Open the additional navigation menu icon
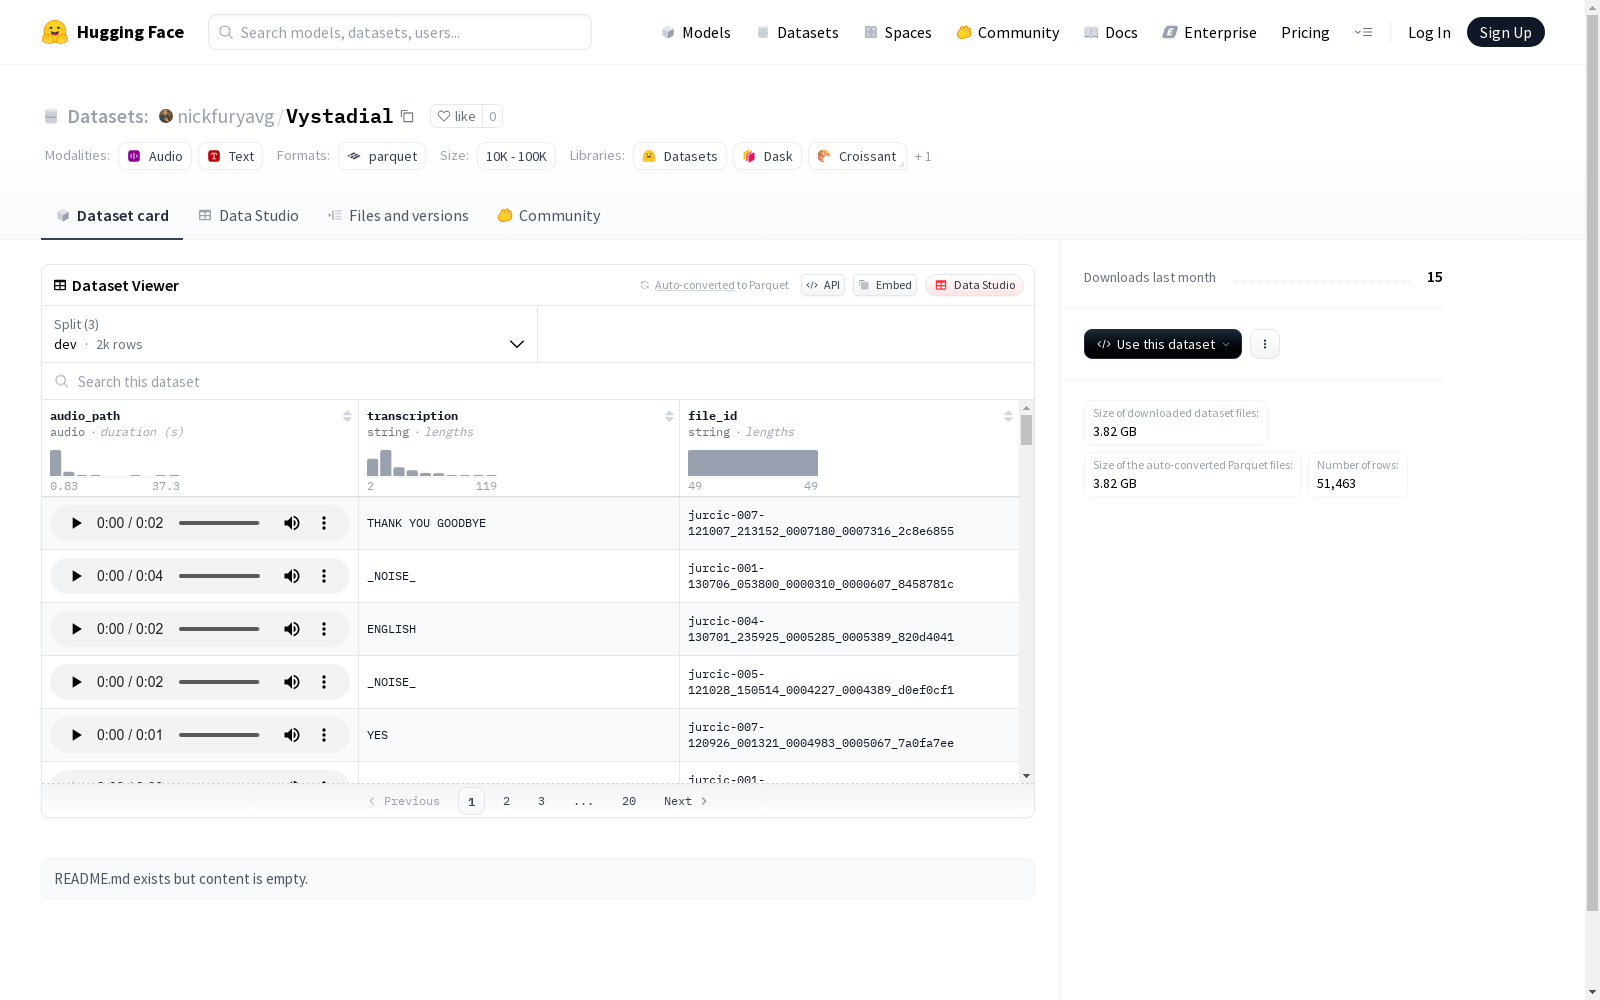 (1363, 32)
